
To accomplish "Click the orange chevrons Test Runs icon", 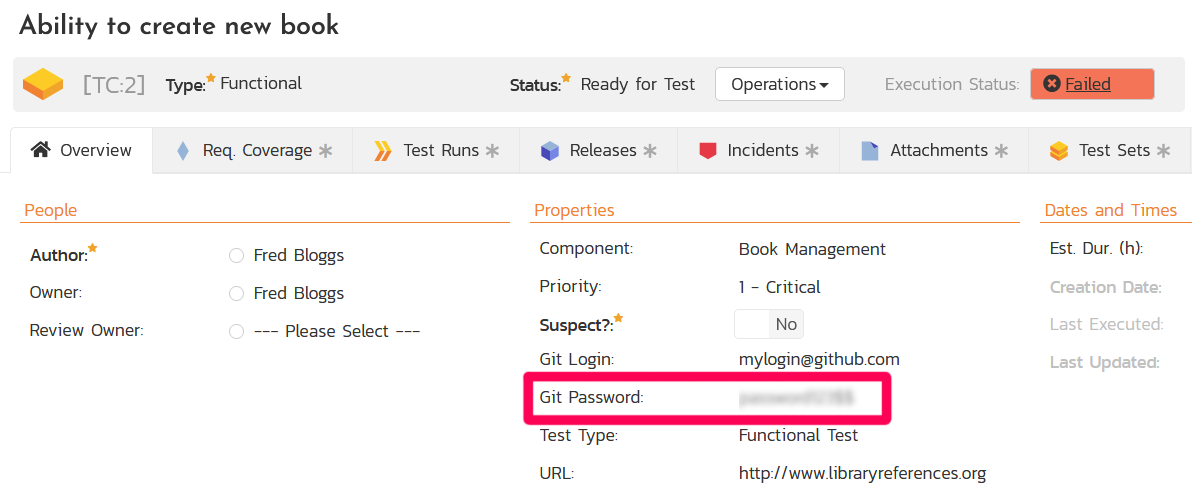I will pyautogui.click(x=382, y=151).
